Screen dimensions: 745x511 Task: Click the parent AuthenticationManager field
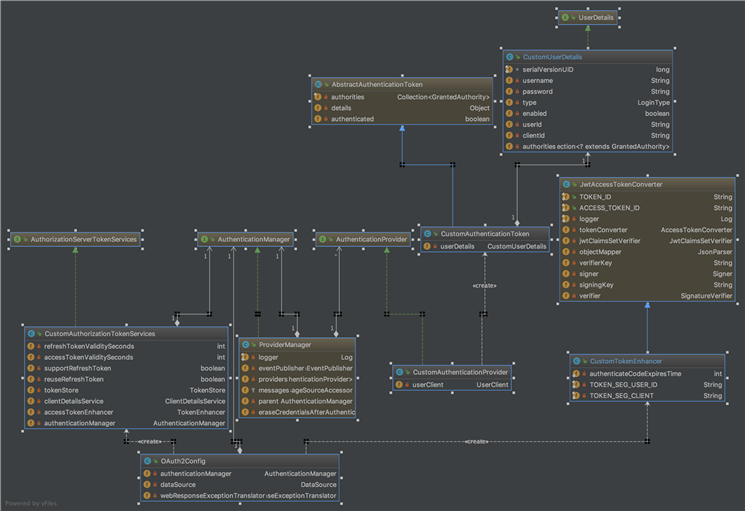[x=297, y=401]
